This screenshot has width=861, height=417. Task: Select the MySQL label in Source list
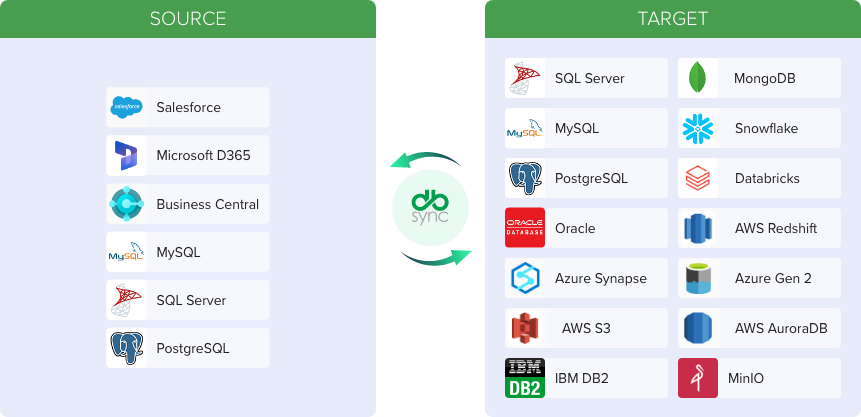[178, 252]
